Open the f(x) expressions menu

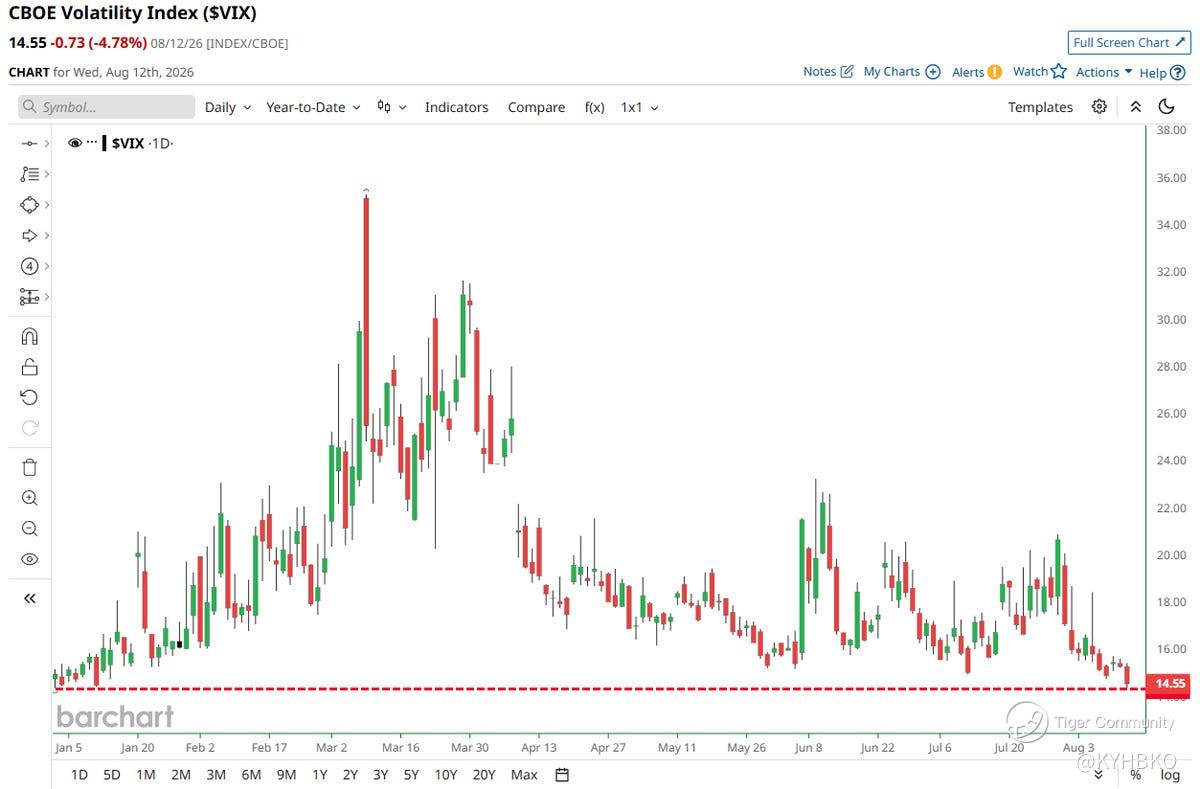point(594,107)
